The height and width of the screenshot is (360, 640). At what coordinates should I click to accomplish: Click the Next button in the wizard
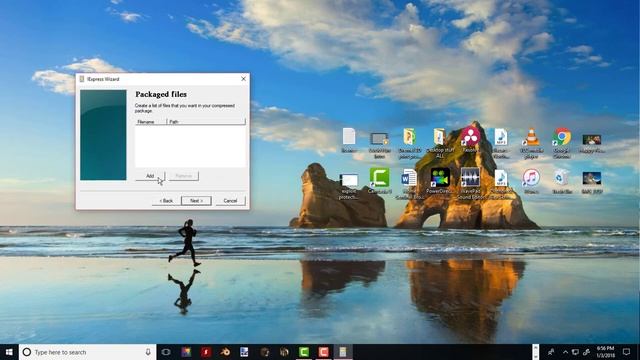click(196, 200)
